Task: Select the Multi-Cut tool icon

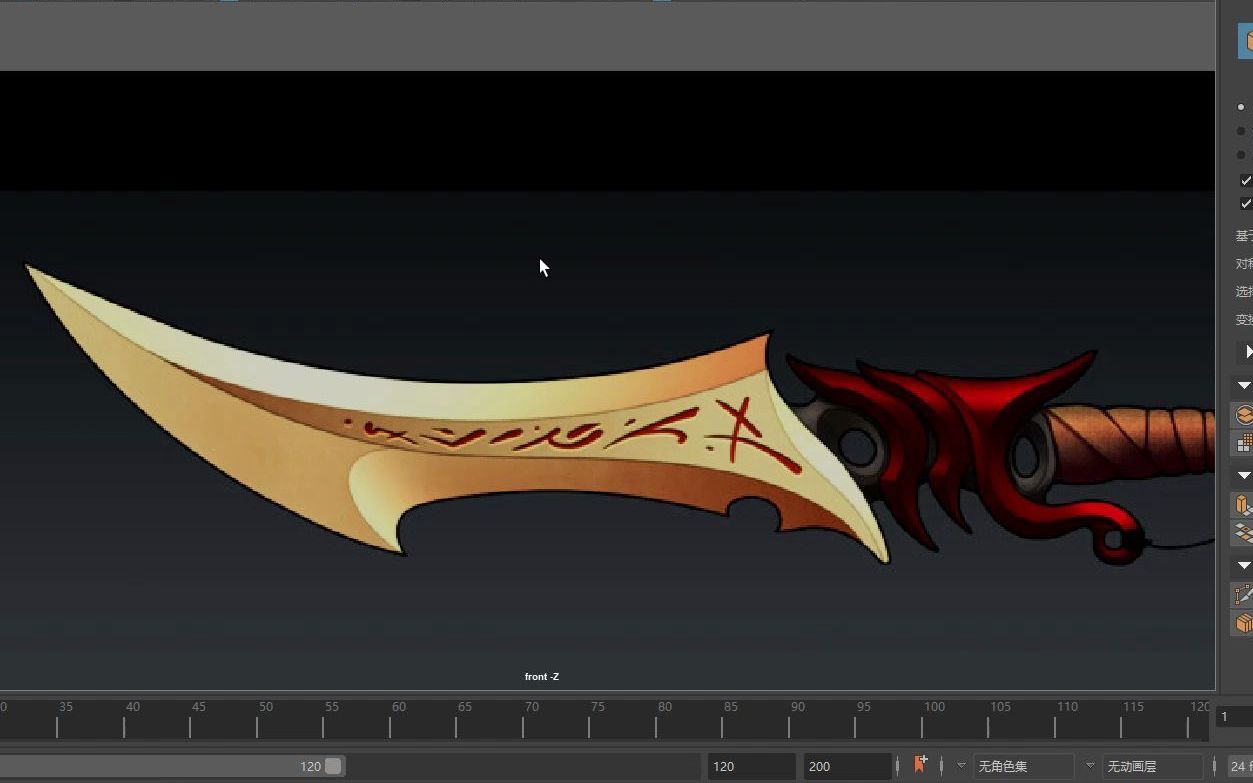Action: pyautogui.click(x=1245, y=595)
